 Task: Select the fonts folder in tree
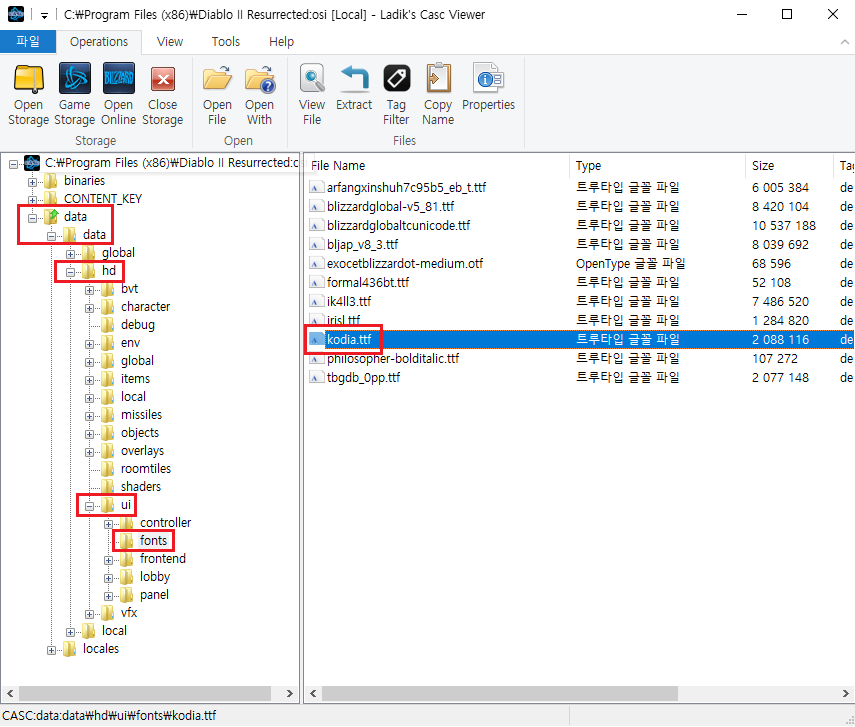pyautogui.click(x=153, y=540)
